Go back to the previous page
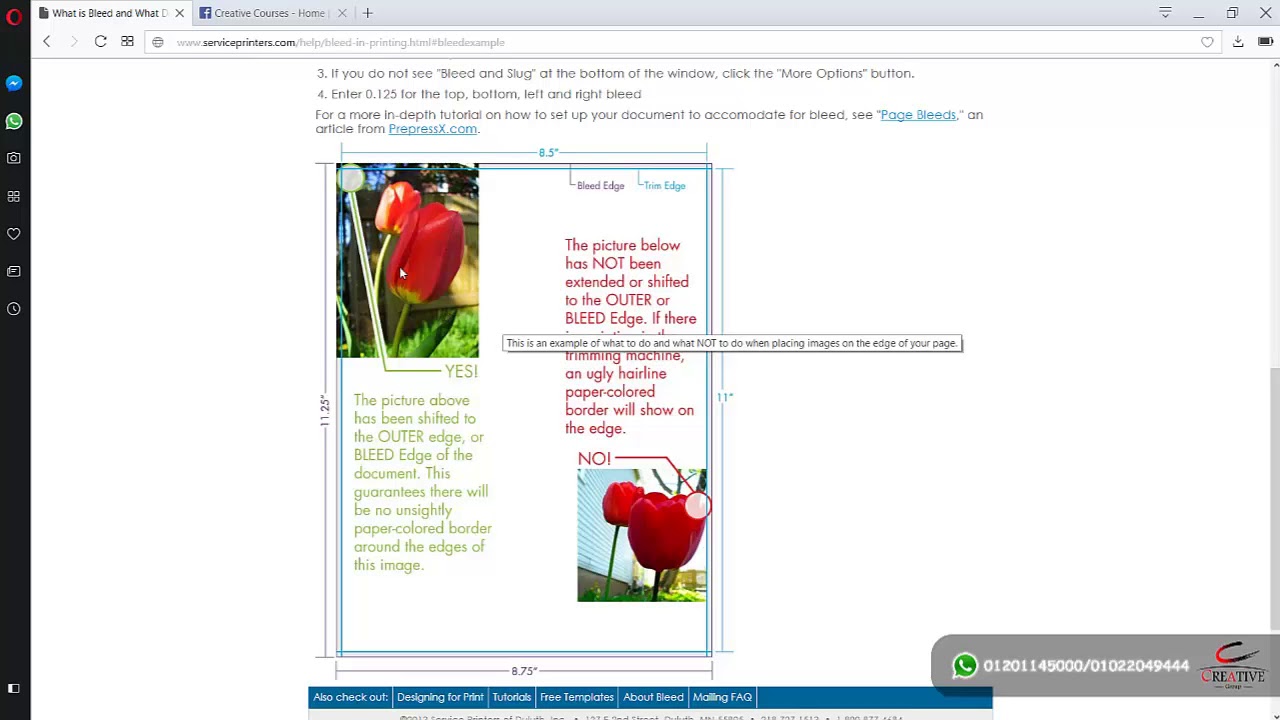1280x720 pixels. point(46,42)
